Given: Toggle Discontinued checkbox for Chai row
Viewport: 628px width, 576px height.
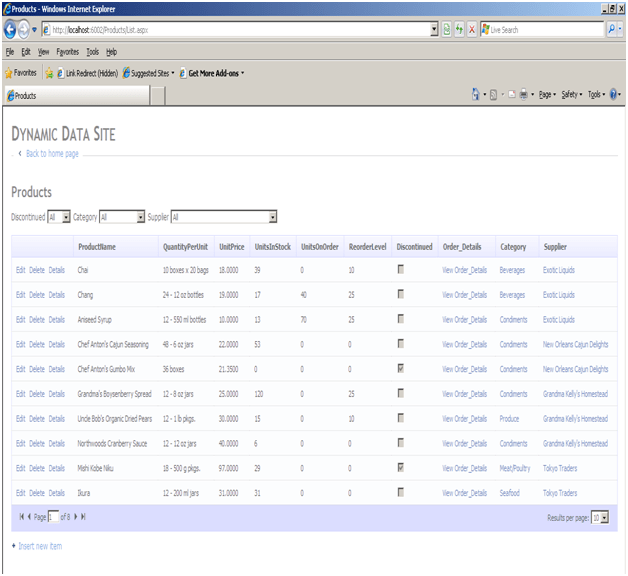Looking at the screenshot, I should pos(401,270).
